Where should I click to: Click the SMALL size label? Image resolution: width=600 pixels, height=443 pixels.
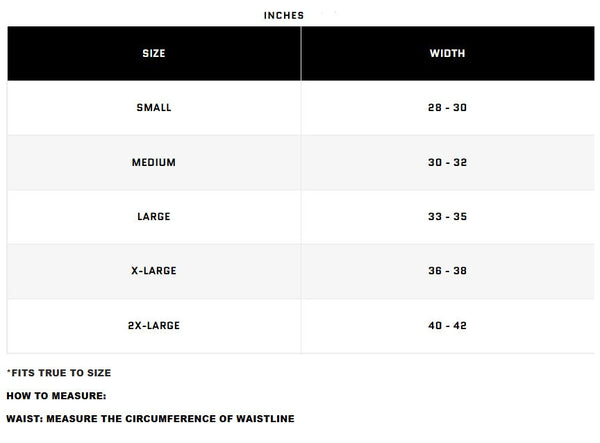click(153, 108)
